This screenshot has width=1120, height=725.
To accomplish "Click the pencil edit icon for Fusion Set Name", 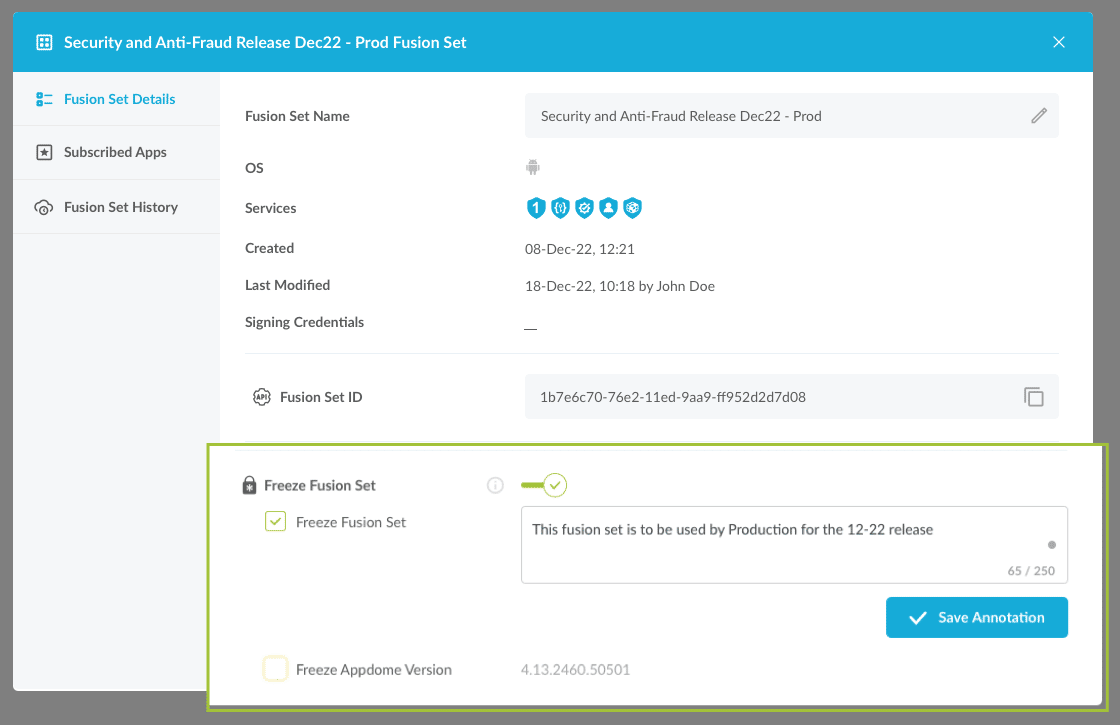I will click(x=1038, y=116).
